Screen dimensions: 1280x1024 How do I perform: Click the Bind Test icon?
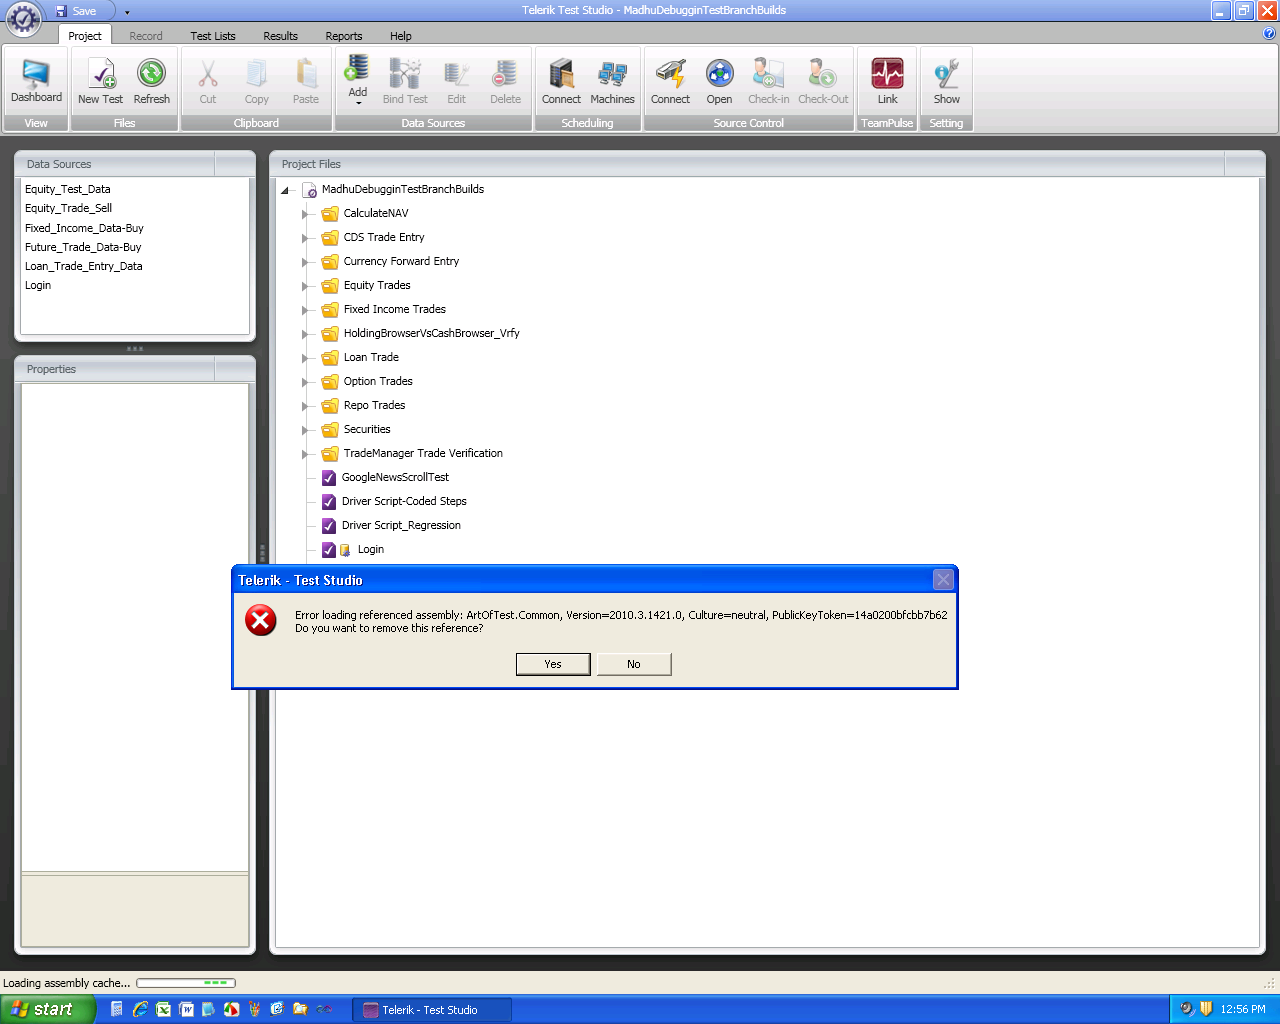(405, 82)
